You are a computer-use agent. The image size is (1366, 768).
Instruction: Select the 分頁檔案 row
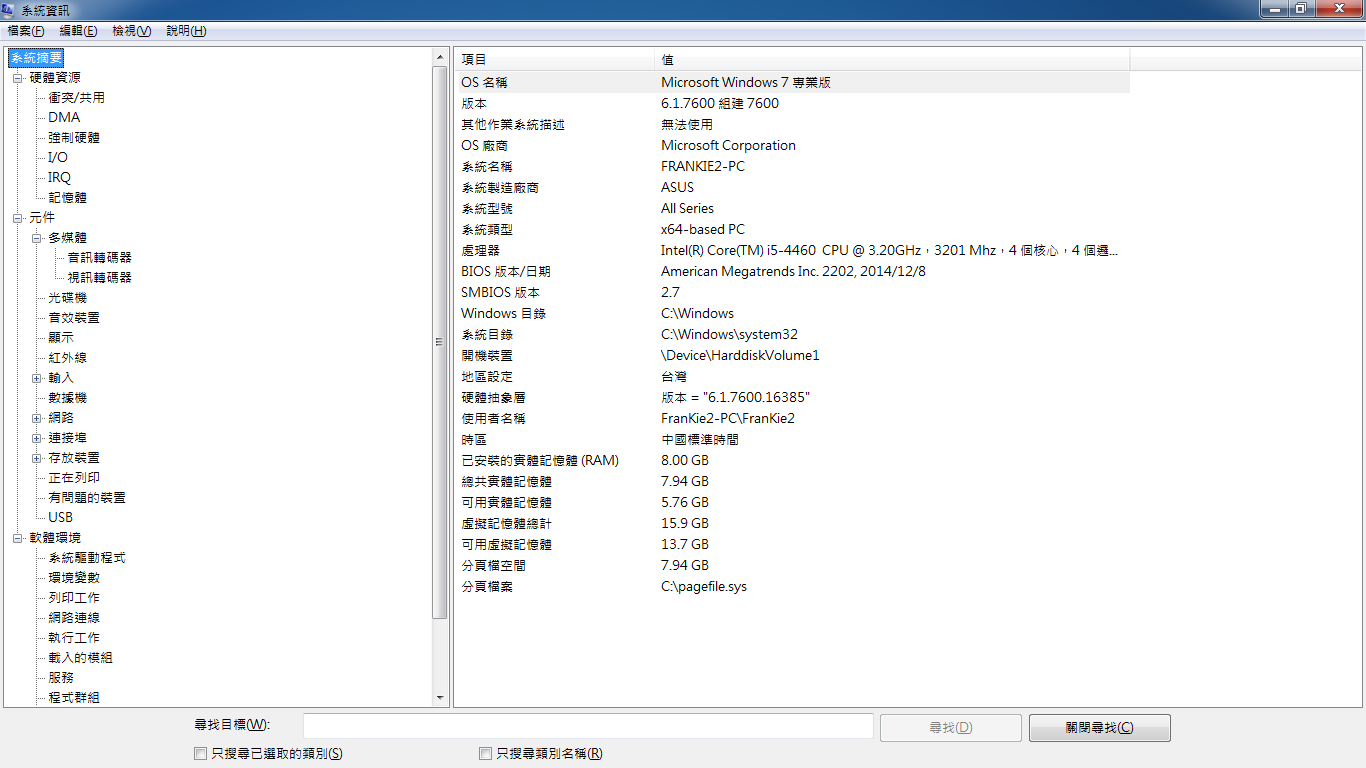pyautogui.click(x=793, y=586)
